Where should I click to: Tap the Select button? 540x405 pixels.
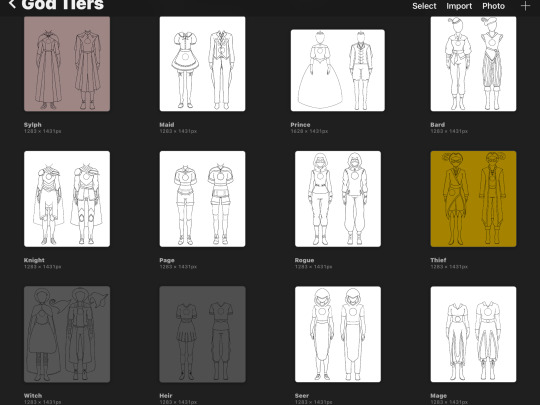(x=424, y=6)
